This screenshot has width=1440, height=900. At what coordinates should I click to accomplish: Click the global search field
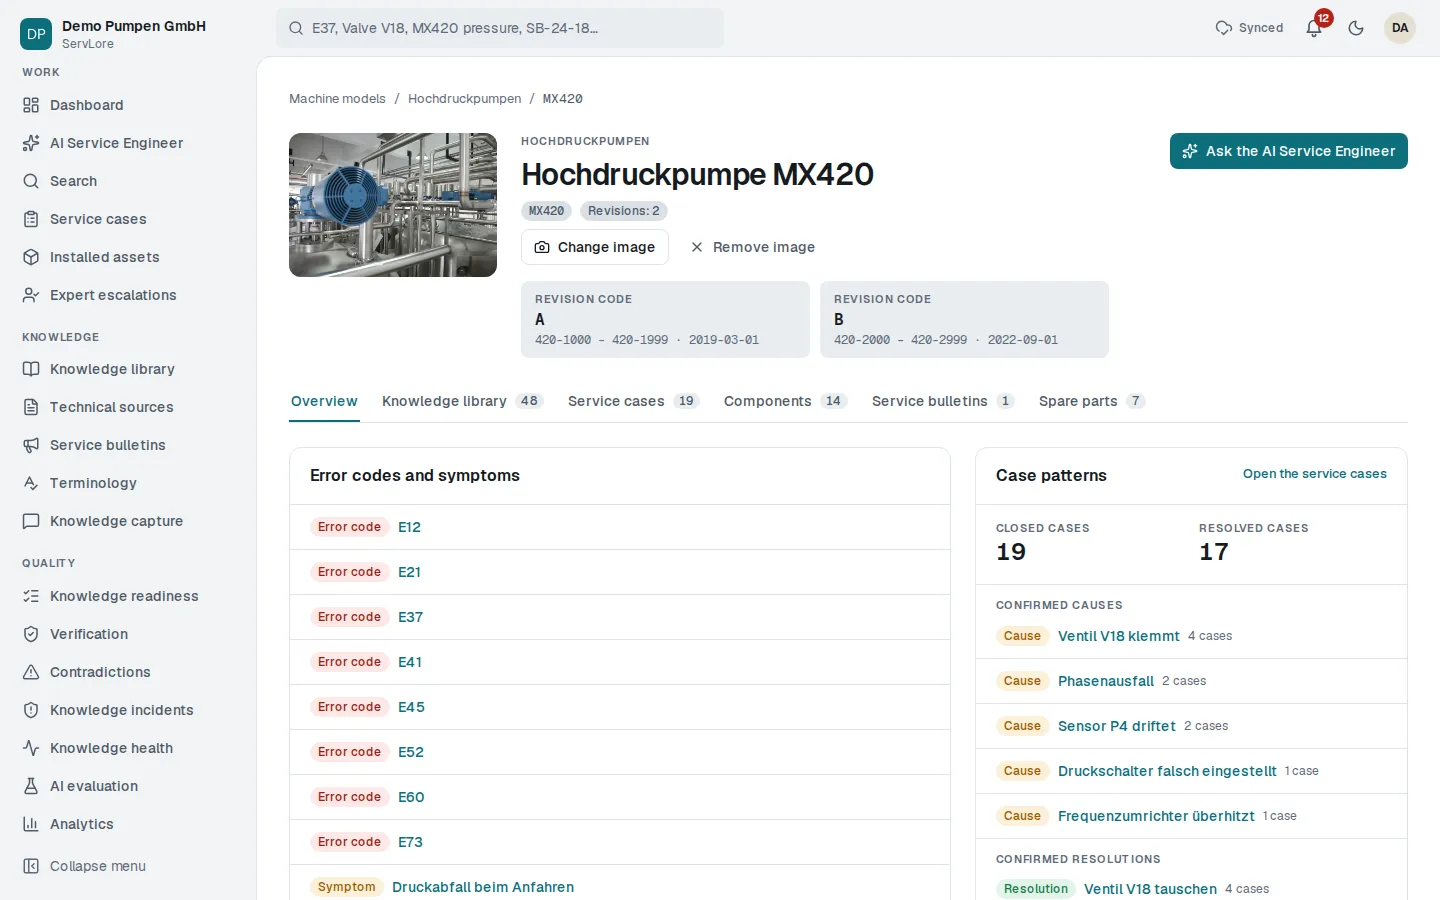(500, 28)
